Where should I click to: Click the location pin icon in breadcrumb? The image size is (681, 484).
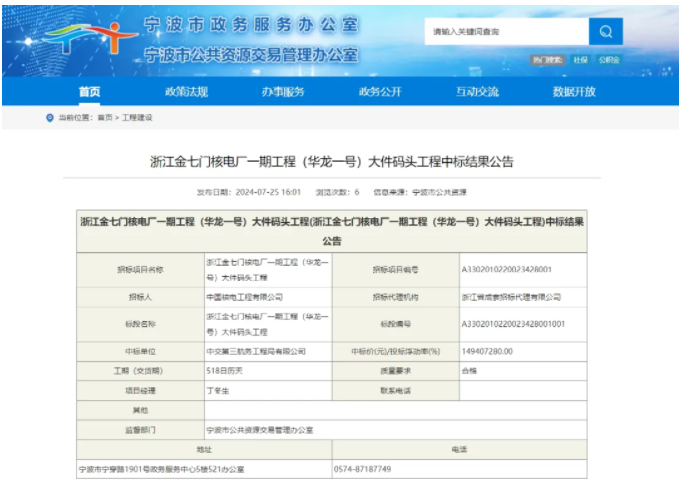click(50, 118)
